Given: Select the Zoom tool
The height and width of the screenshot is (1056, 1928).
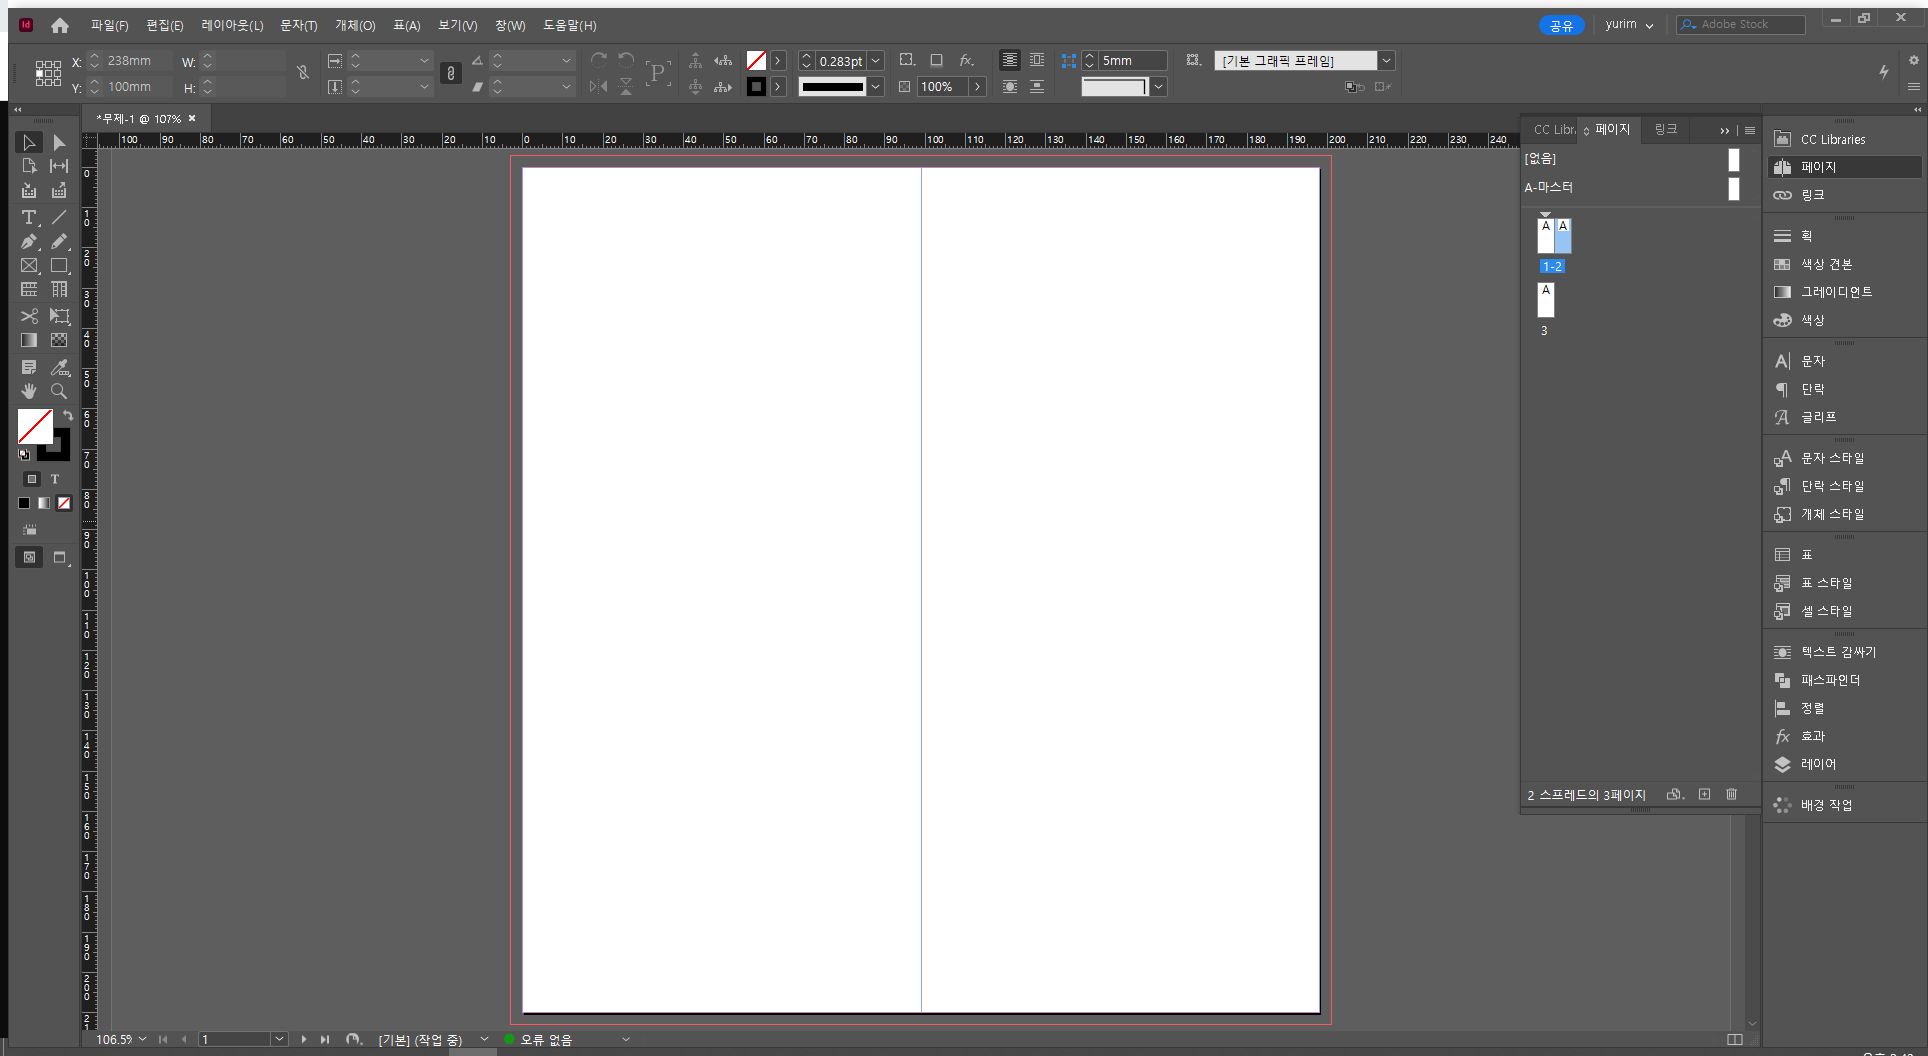Looking at the screenshot, I should pos(59,391).
